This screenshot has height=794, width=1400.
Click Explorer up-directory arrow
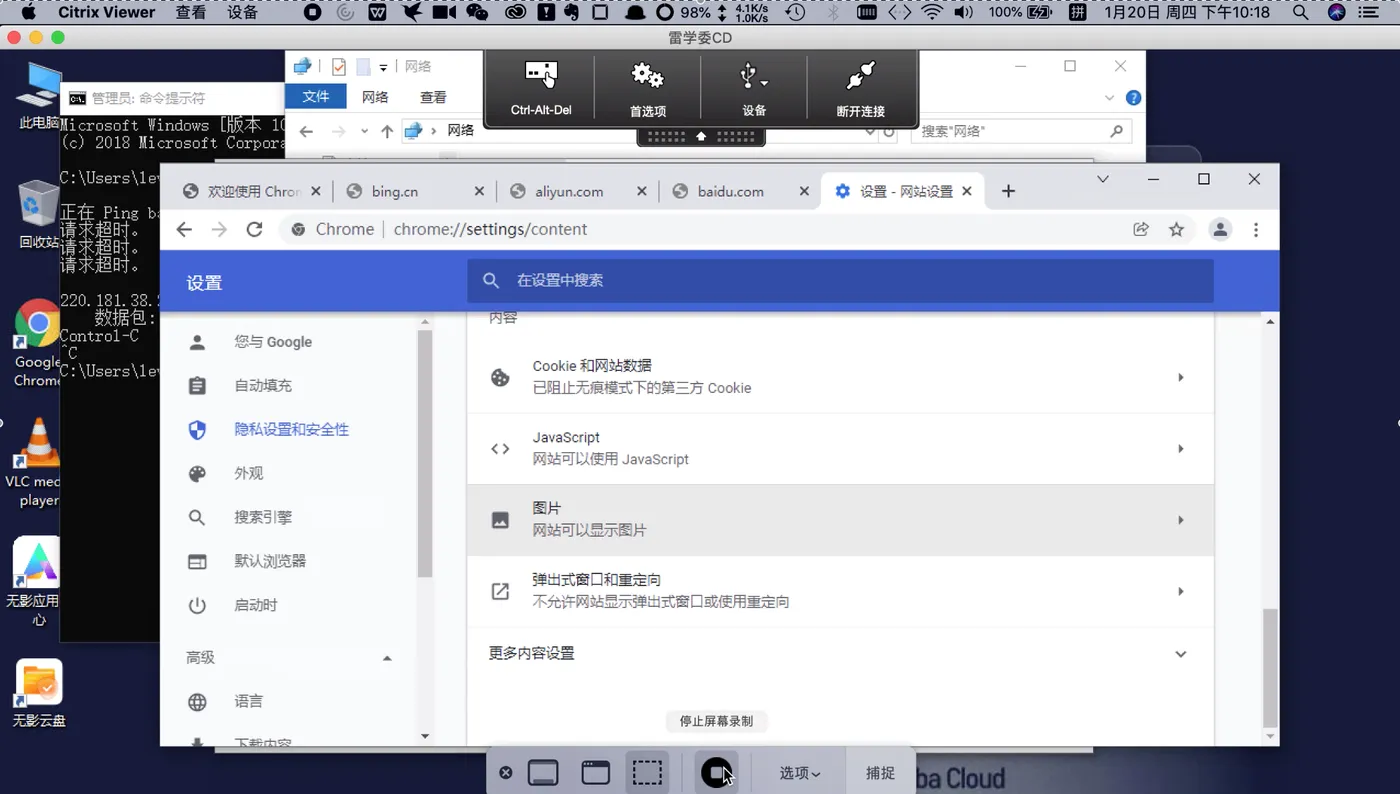[387, 131]
